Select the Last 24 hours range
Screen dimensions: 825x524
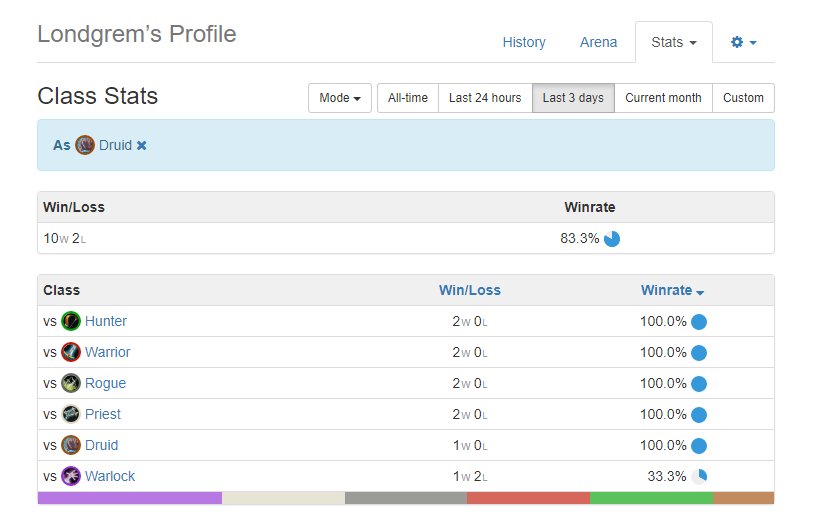tap(485, 98)
